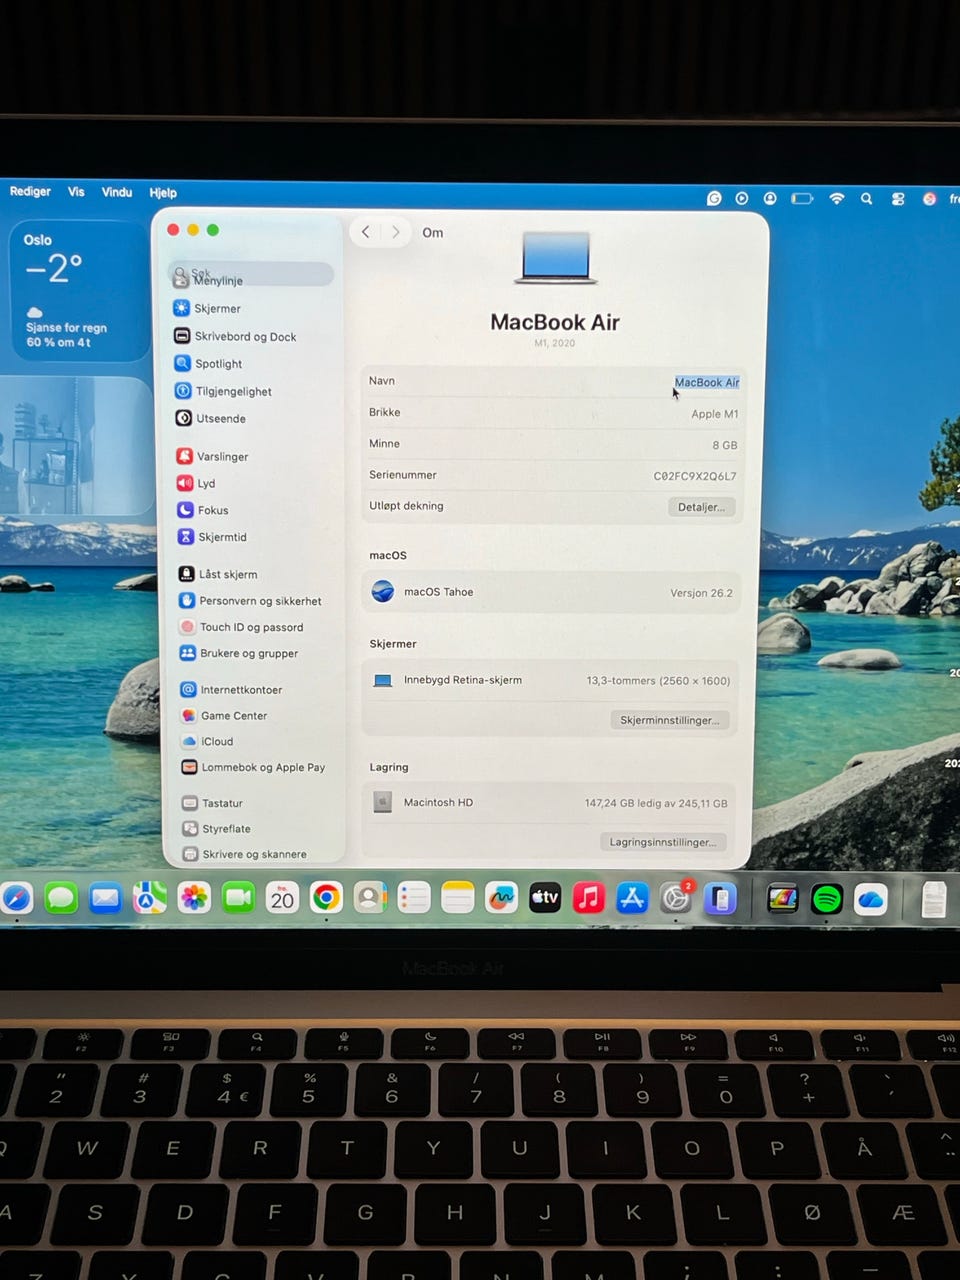Go forward with toolbar chevron
Viewport: 960px width, 1280px height.
(396, 232)
